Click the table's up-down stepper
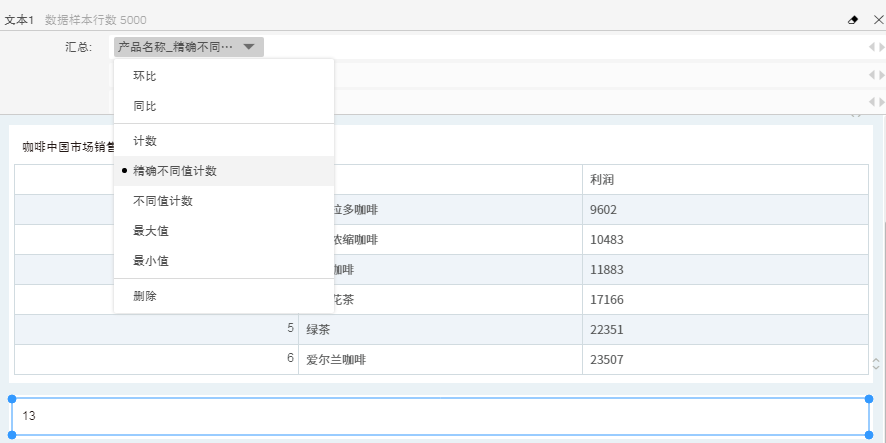886x443 pixels. tap(876, 364)
